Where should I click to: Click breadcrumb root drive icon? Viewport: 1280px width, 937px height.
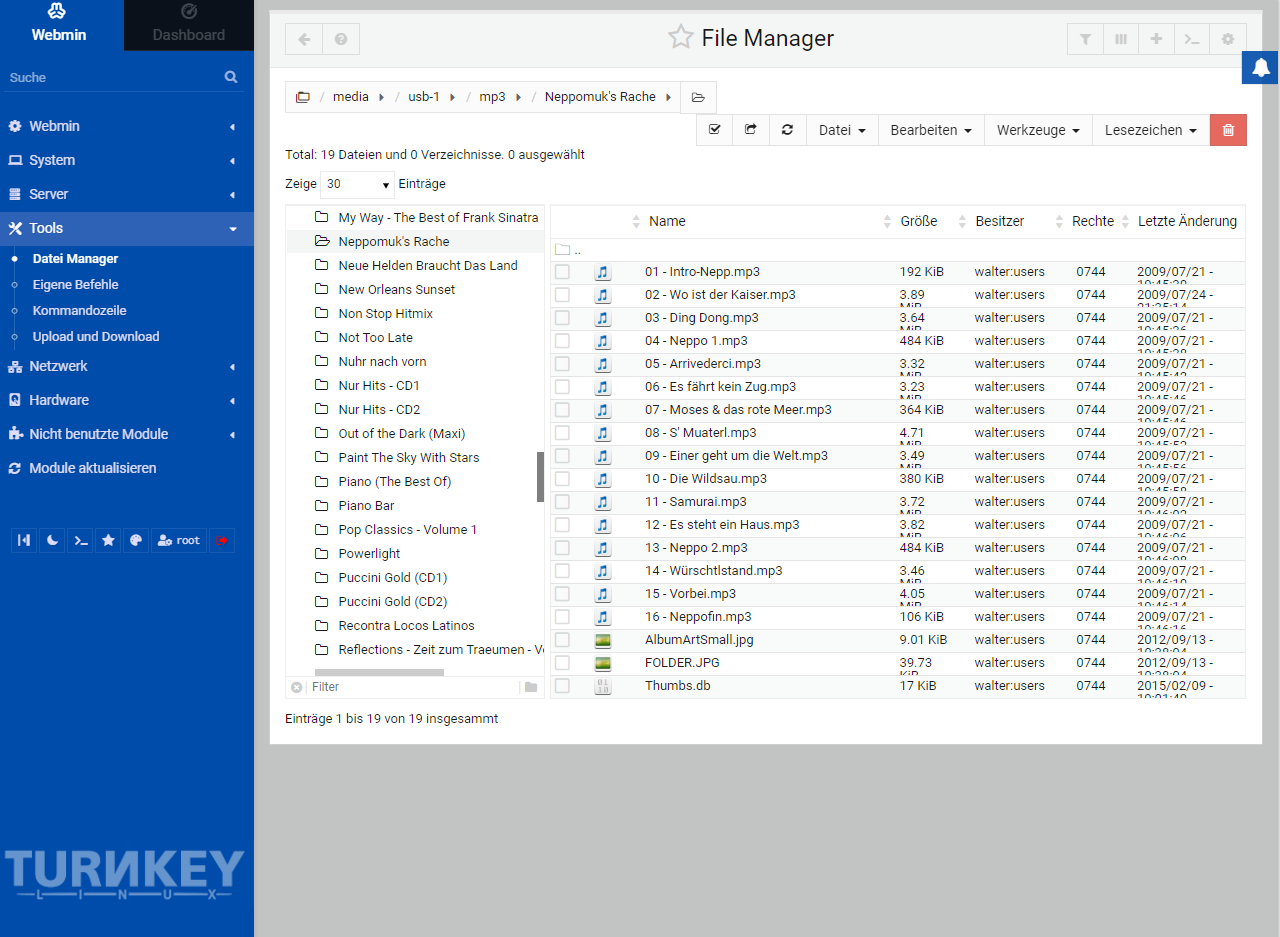coord(302,97)
